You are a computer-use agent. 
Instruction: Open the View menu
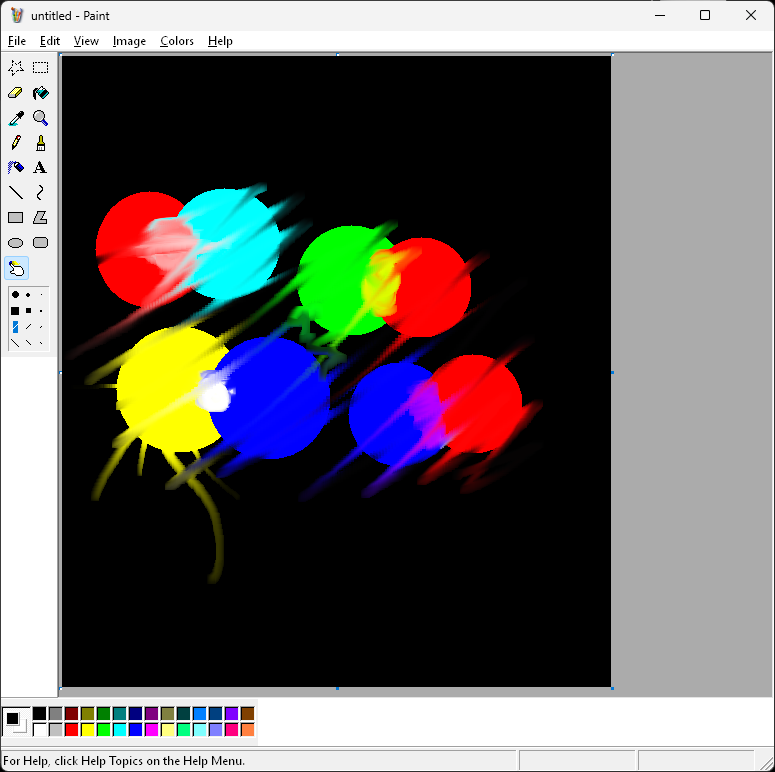point(86,41)
